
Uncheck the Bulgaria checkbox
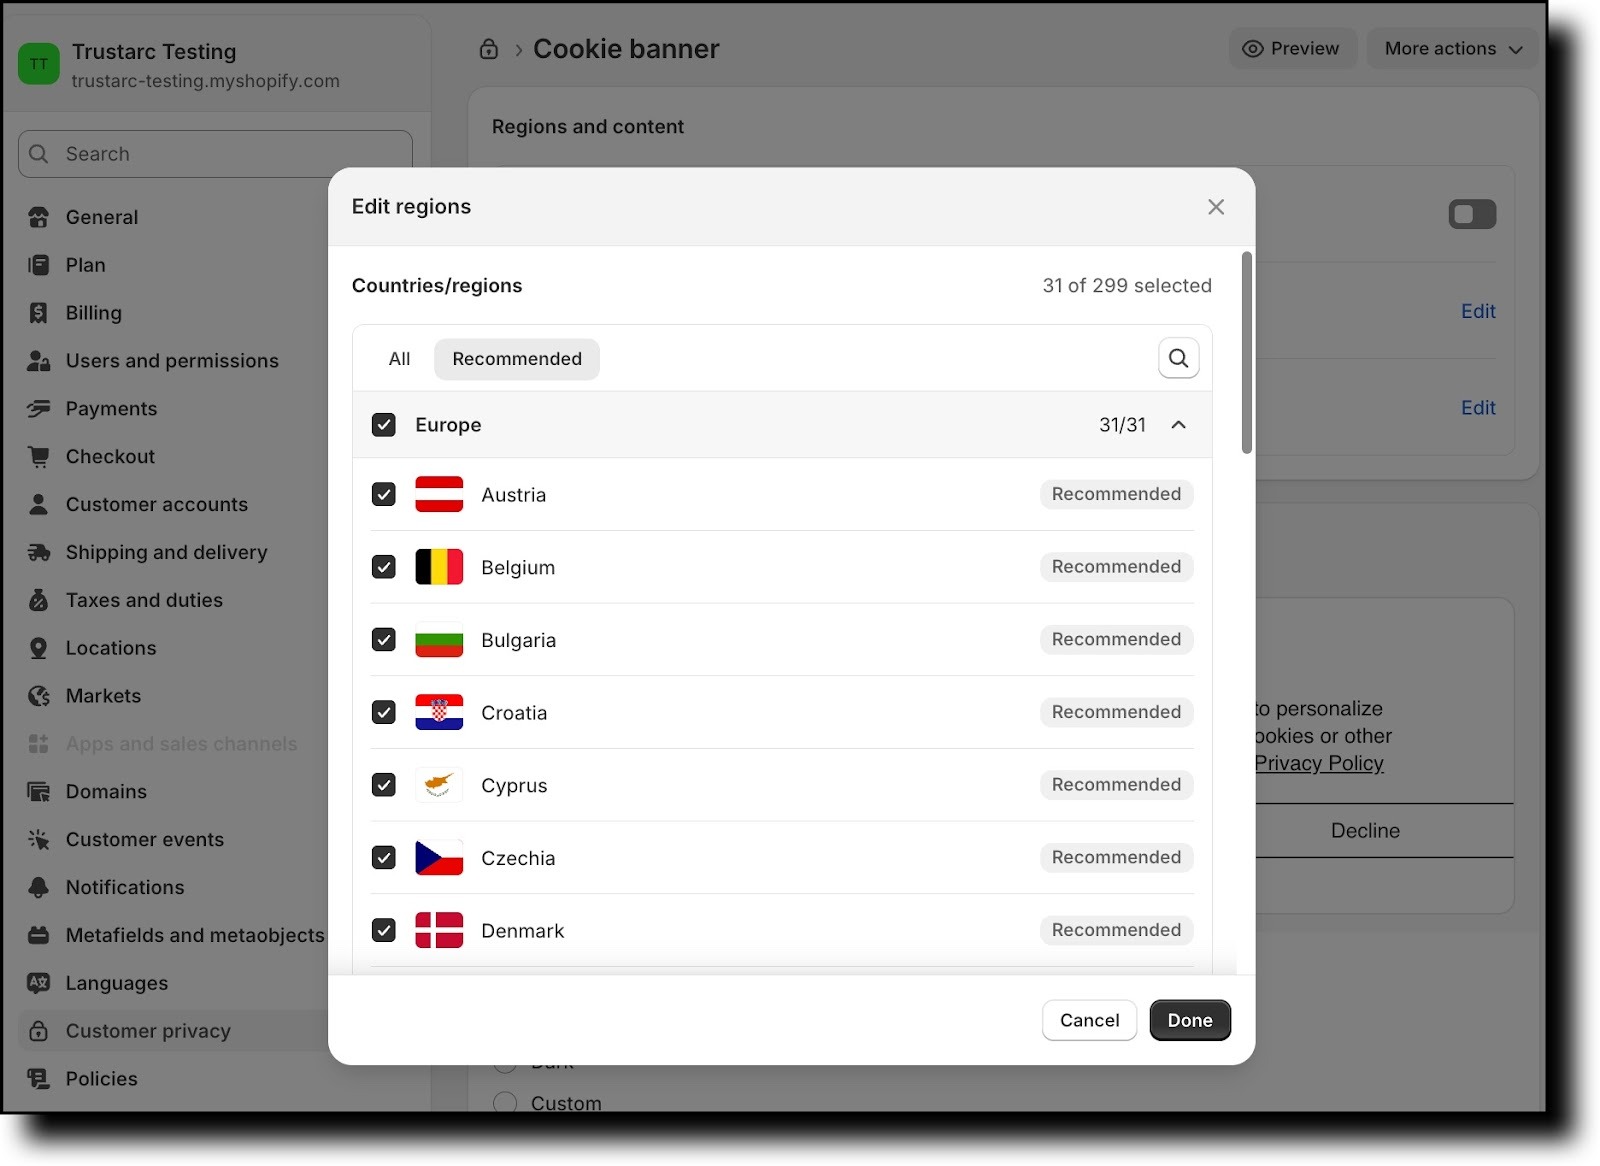(x=384, y=639)
